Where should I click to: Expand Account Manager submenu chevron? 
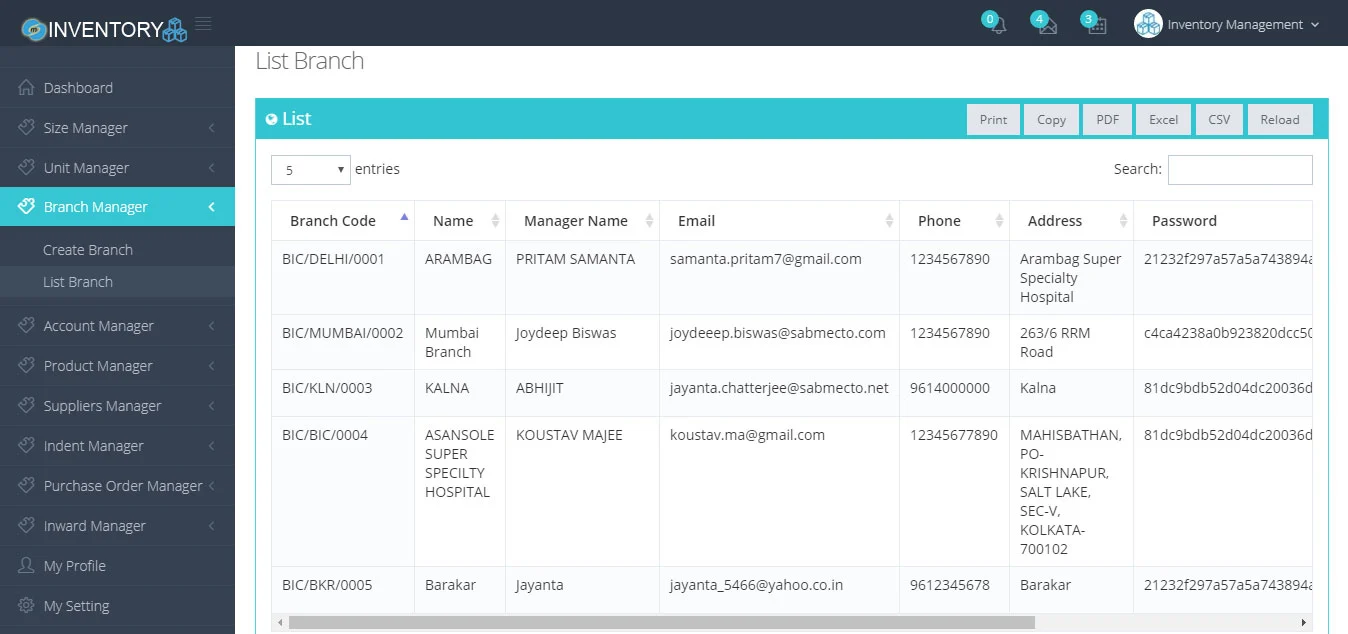(x=212, y=326)
